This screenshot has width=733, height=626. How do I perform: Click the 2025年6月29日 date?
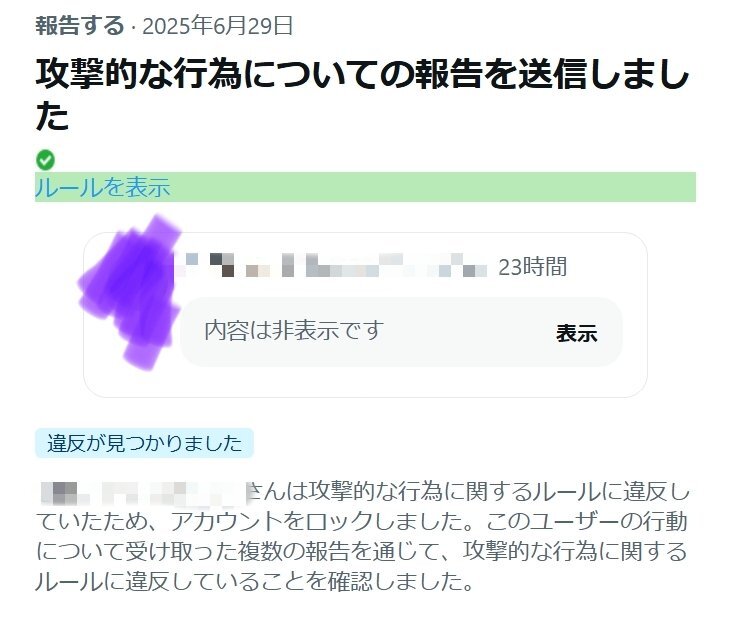pyautogui.click(x=218, y=26)
